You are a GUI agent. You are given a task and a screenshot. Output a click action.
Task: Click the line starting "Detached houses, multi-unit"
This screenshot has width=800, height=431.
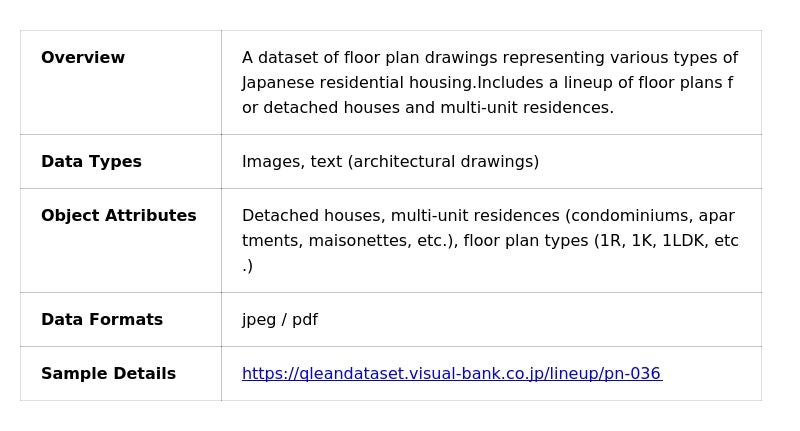click(488, 216)
